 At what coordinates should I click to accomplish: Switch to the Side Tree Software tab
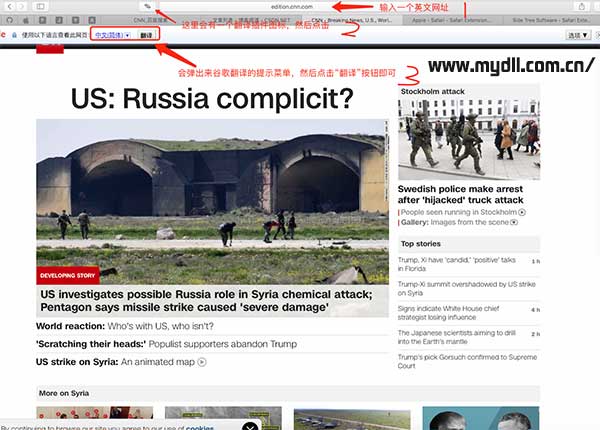[x=551, y=20]
